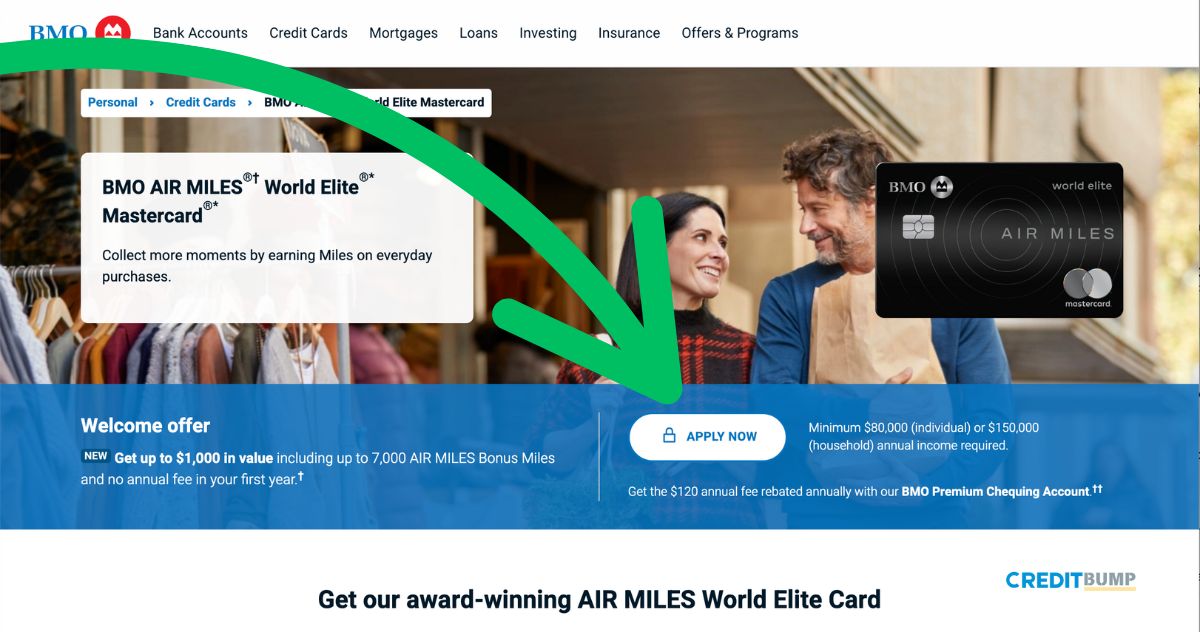Click the NEW badge in welcome offer
Image resolution: width=1200 pixels, height=632 pixels.
[95, 456]
